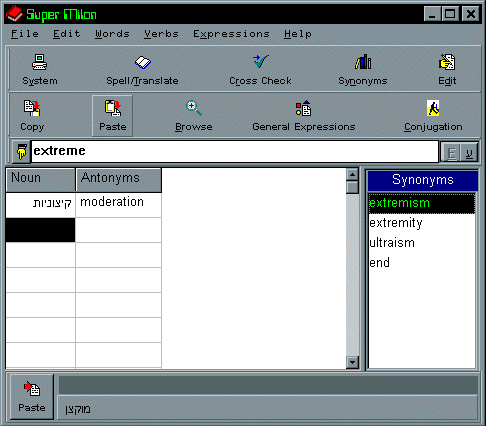
Task: Open the Browse magnifier tool
Action: (194, 116)
